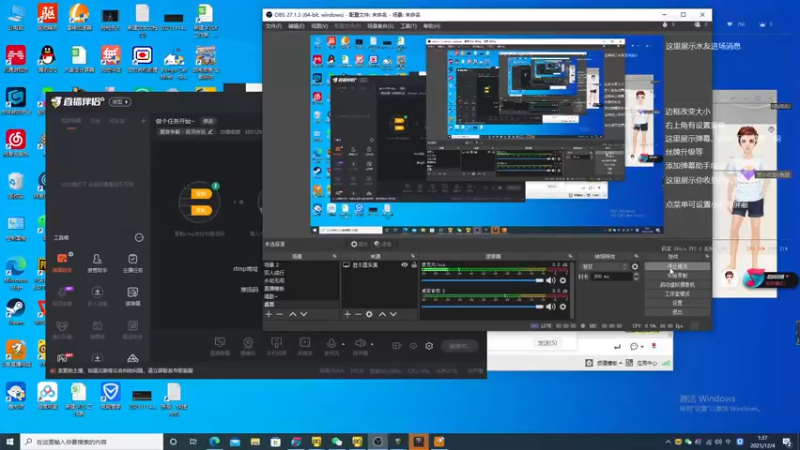Click 退出 button in OBS controls
This screenshot has height=450, width=800.
pyautogui.click(x=677, y=312)
